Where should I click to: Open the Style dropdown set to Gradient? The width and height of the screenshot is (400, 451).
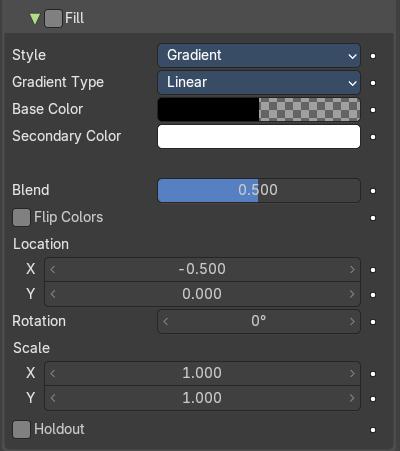tap(259, 55)
